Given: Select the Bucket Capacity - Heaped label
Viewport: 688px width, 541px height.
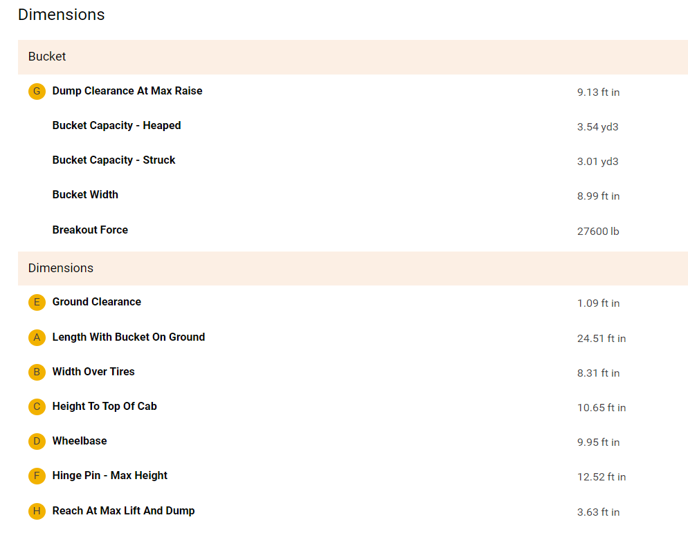Looking at the screenshot, I should click(116, 126).
